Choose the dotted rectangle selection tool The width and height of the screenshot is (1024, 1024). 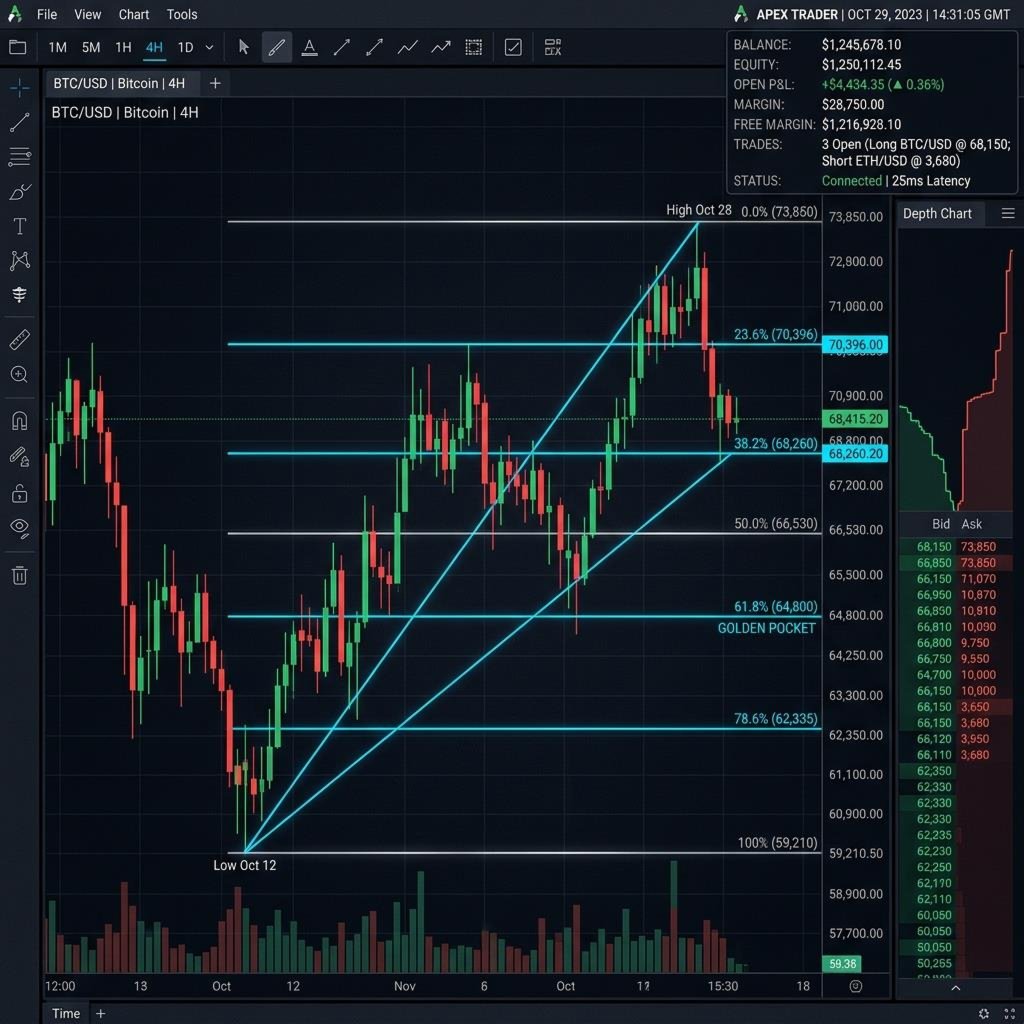click(x=473, y=47)
